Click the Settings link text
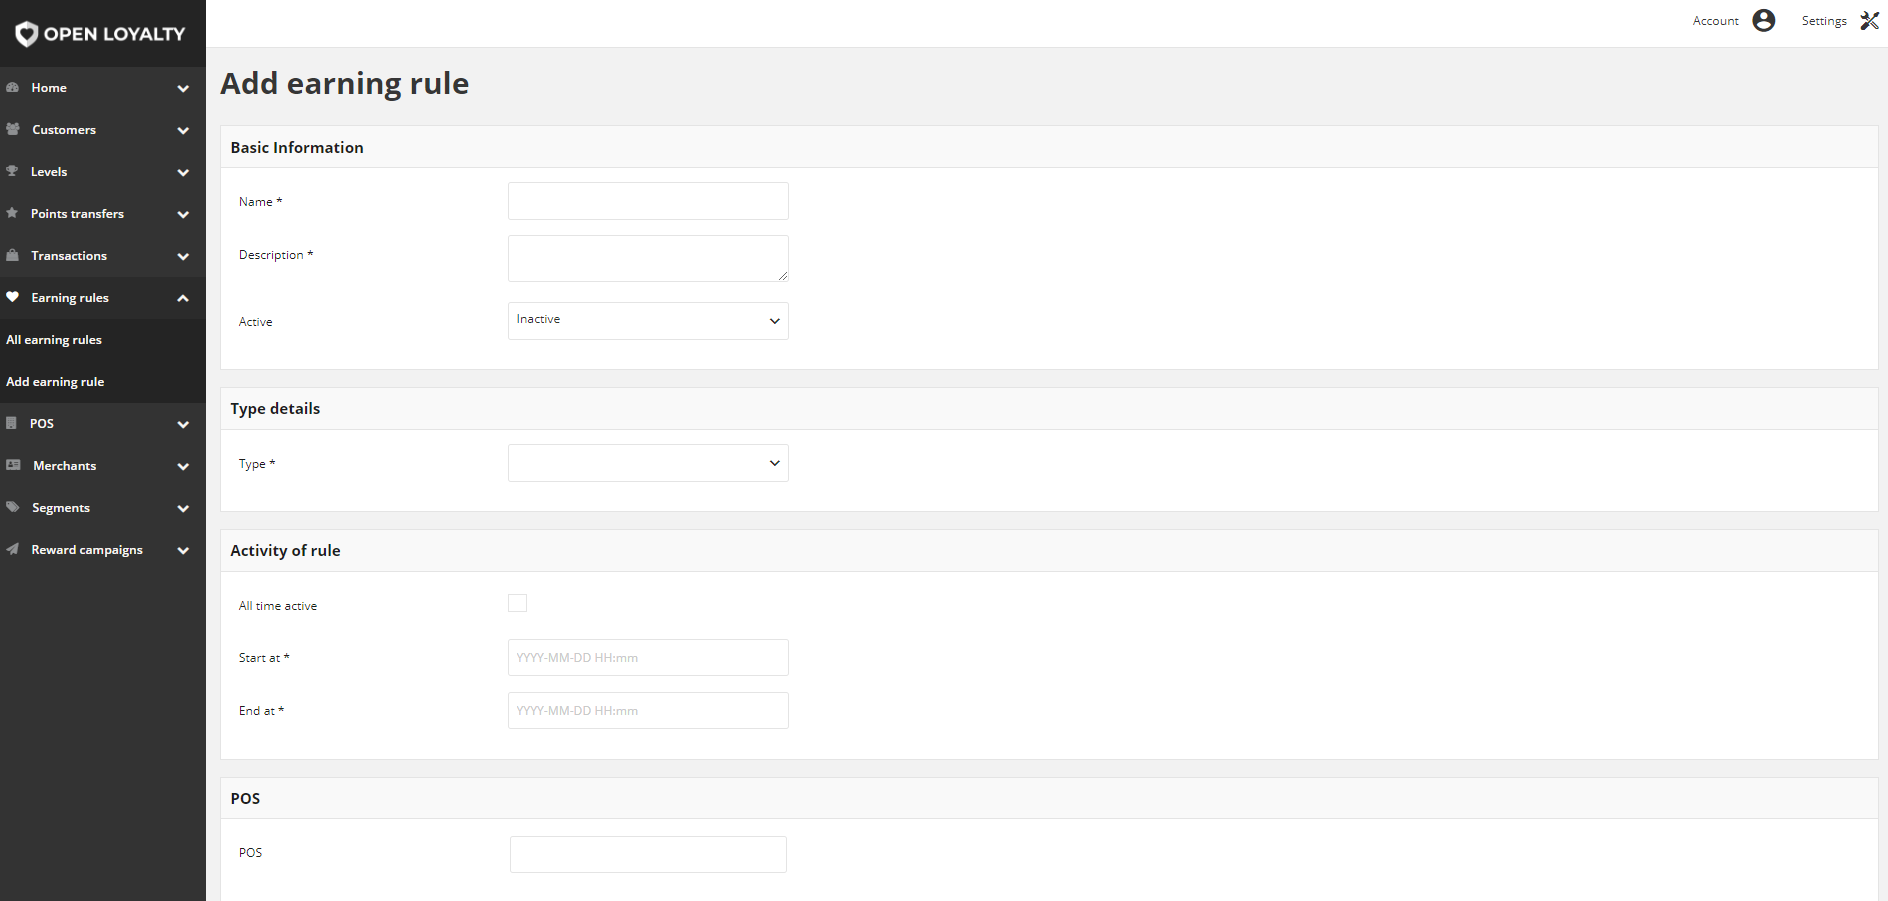 coord(1824,21)
